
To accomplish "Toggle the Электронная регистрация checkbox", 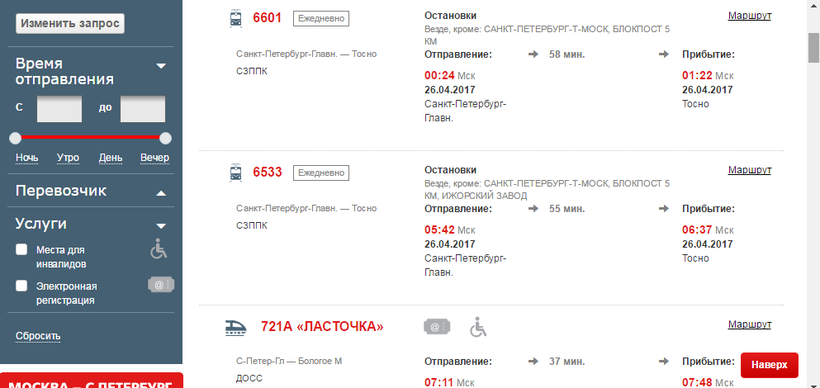I will pos(21,286).
